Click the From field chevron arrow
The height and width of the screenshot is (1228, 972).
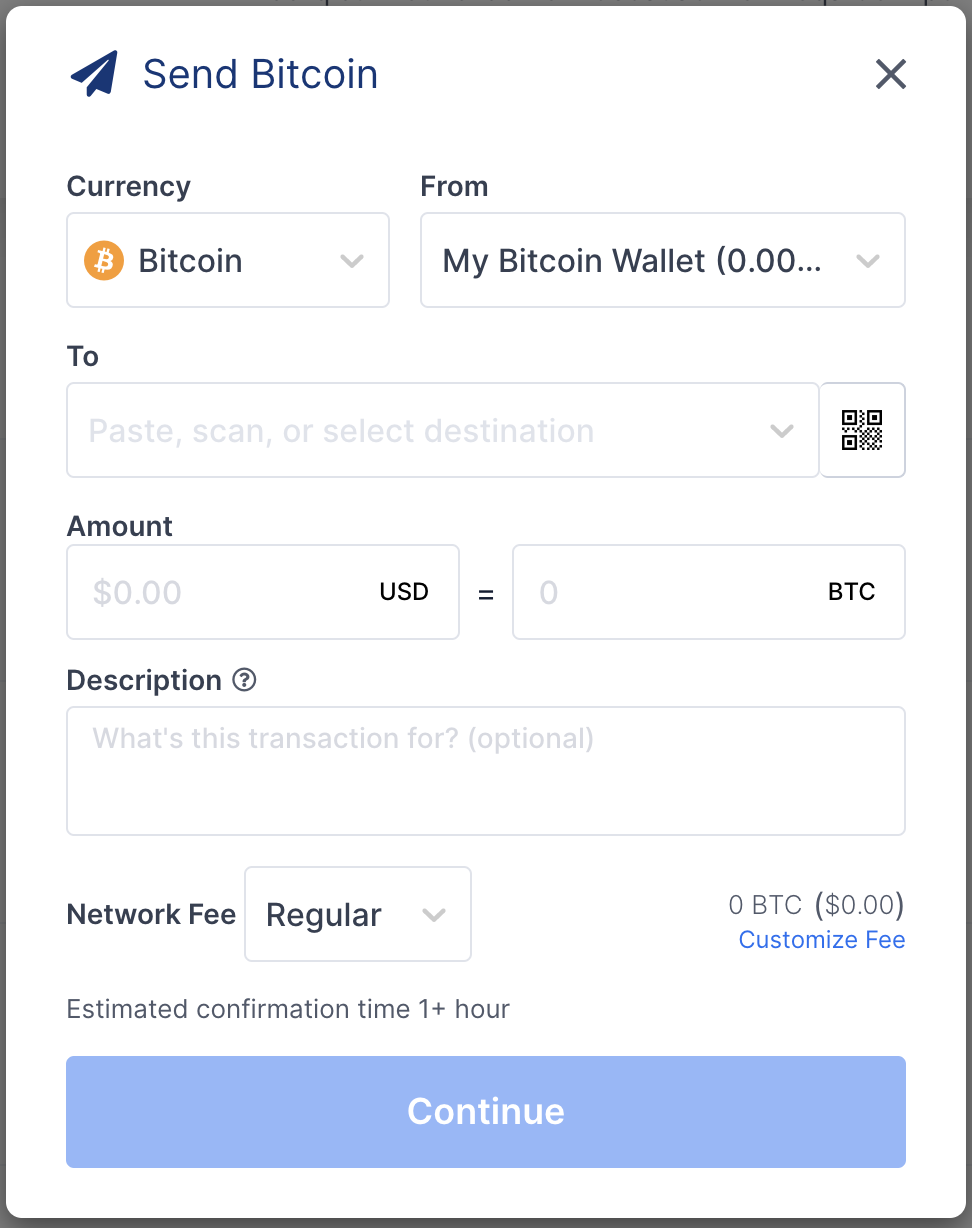[x=867, y=261]
